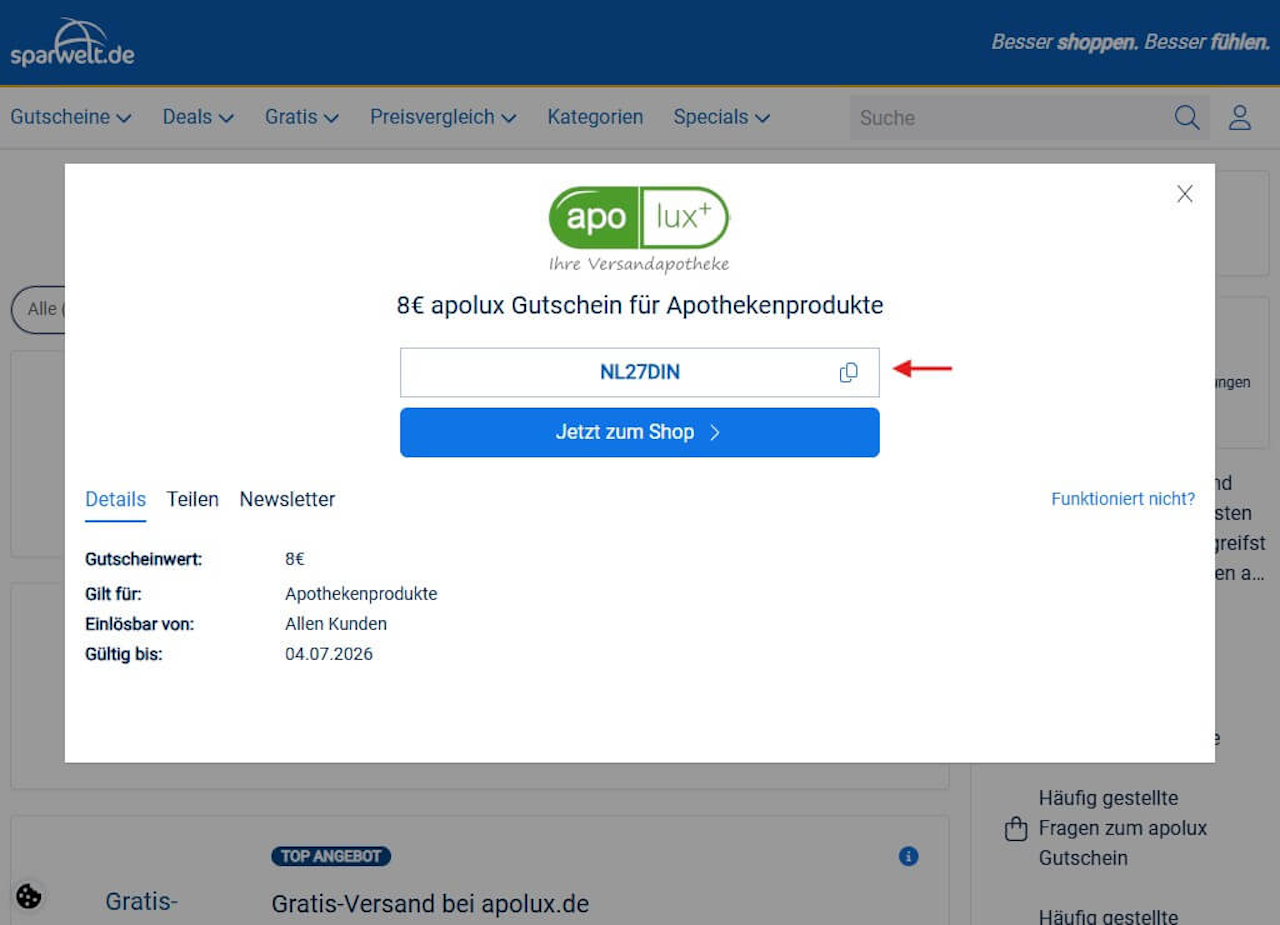The width and height of the screenshot is (1280, 925).
Task: Copy the NL27DIN code via copy icon
Action: [x=848, y=373]
